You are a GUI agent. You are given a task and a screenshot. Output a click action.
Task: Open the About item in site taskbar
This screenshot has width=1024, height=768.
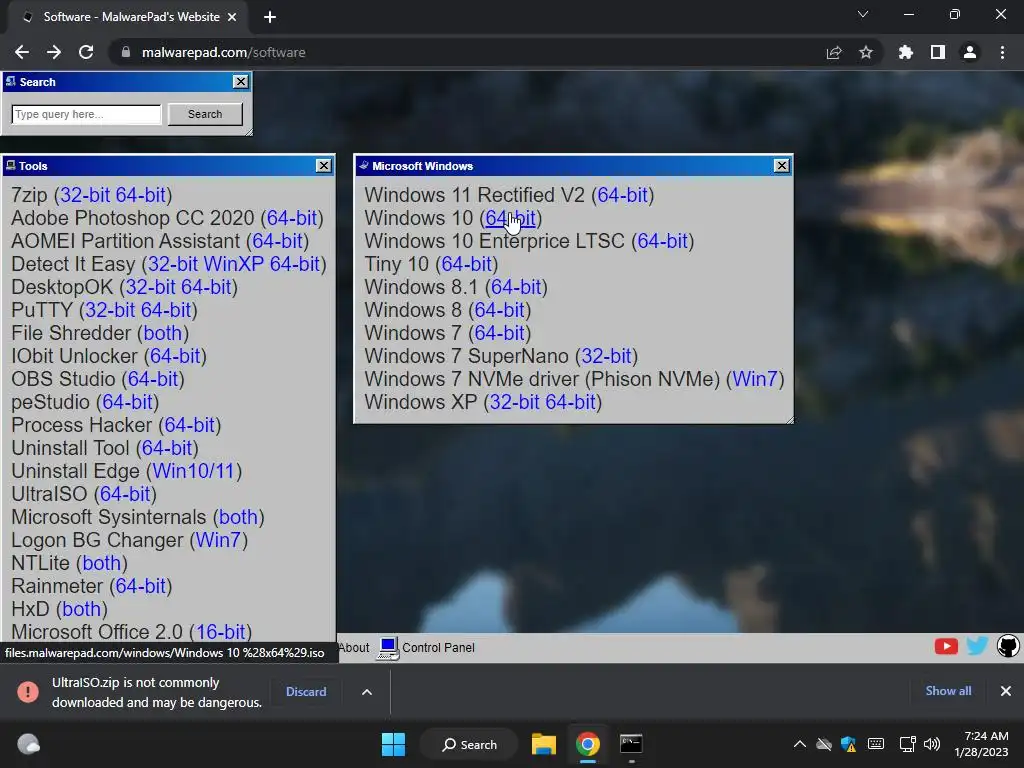[x=354, y=648]
